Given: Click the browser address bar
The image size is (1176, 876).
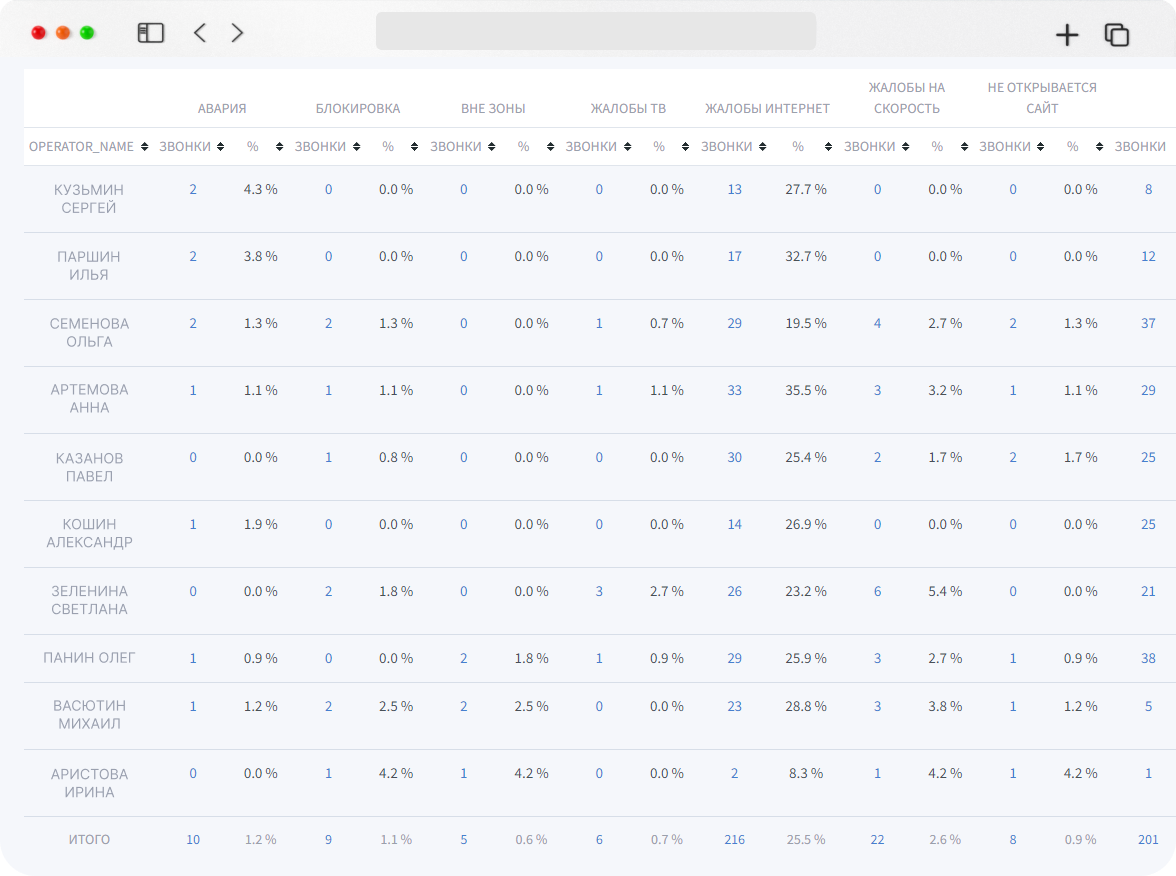Looking at the screenshot, I should tap(596, 31).
